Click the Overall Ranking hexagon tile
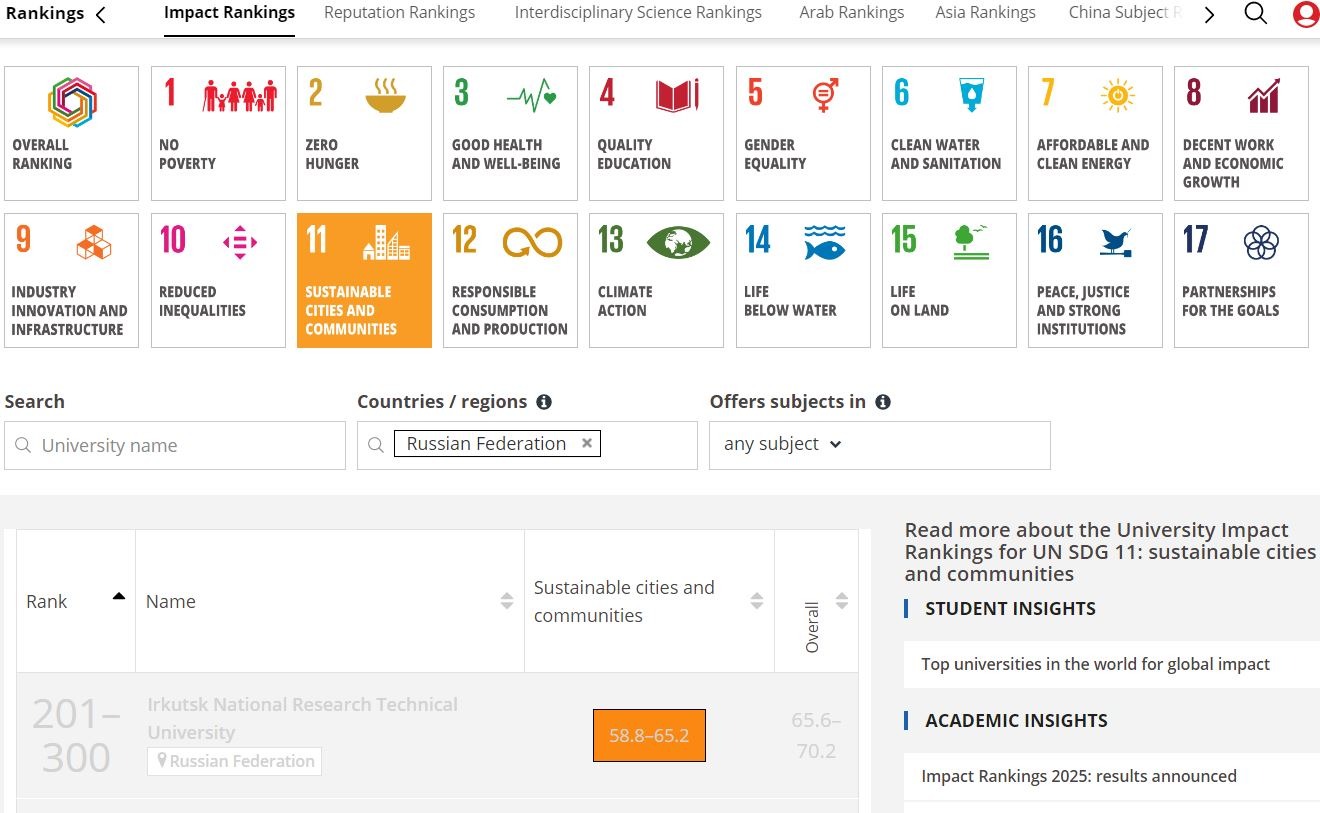1320x813 pixels. tap(72, 133)
